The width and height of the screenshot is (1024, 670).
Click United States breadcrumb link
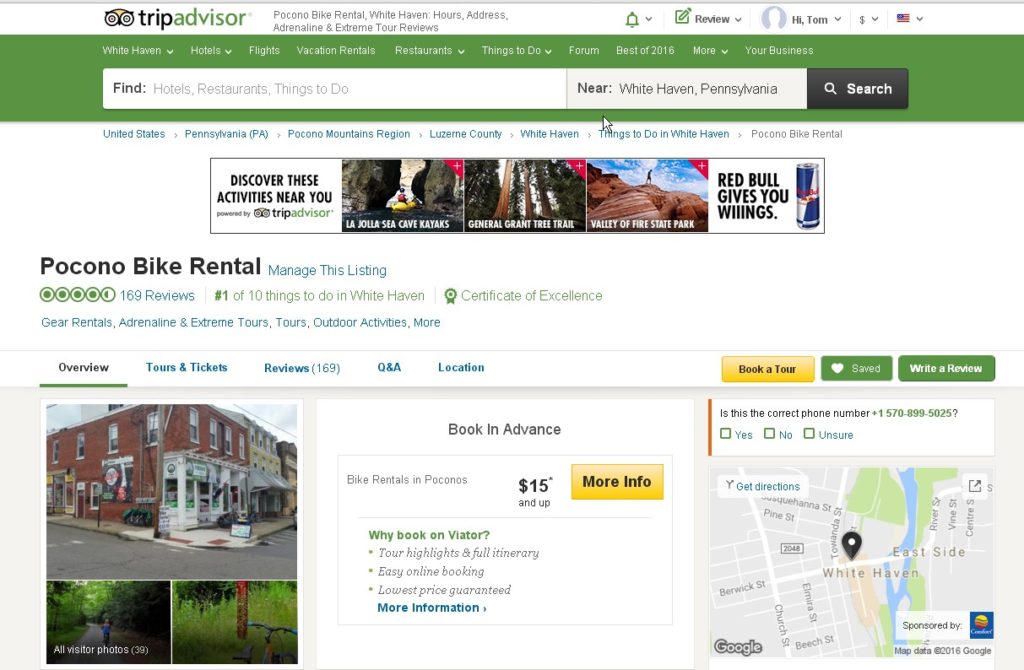(x=134, y=134)
